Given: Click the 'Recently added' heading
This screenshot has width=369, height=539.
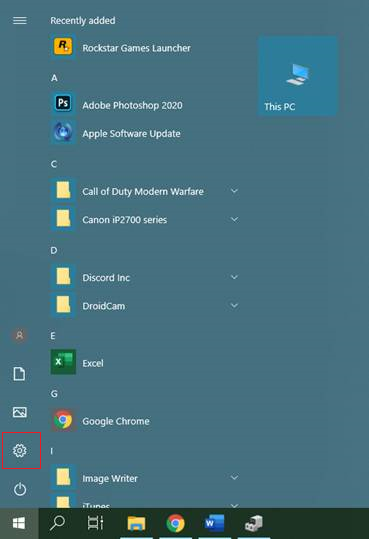Looking at the screenshot, I should tap(83, 21).
